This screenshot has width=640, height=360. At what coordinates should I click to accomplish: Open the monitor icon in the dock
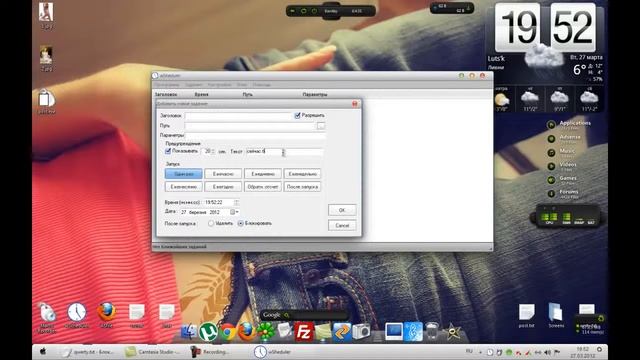click(x=394, y=332)
